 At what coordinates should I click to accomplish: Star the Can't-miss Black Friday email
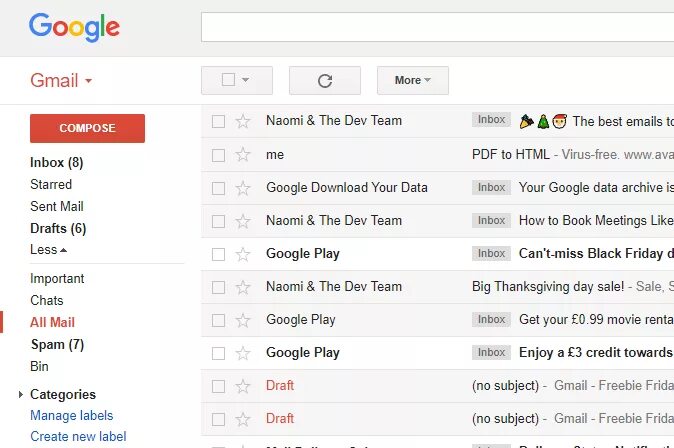pyautogui.click(x=243, y=254)
